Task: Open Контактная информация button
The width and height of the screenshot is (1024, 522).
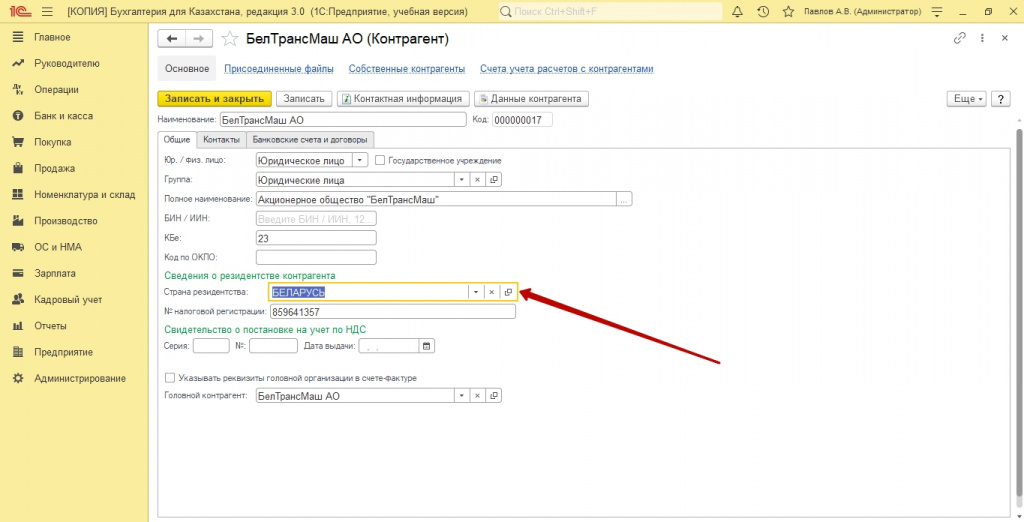Action: tap(403, 99)
